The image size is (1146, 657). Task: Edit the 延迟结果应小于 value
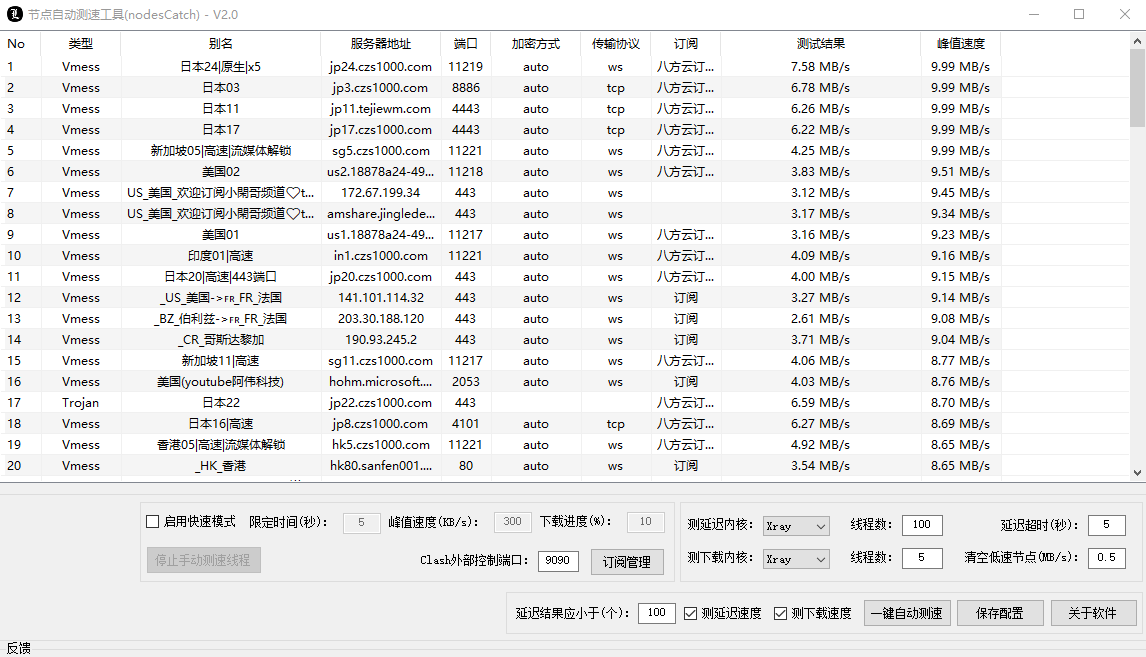pyautogui.click(x=656, y=613)
